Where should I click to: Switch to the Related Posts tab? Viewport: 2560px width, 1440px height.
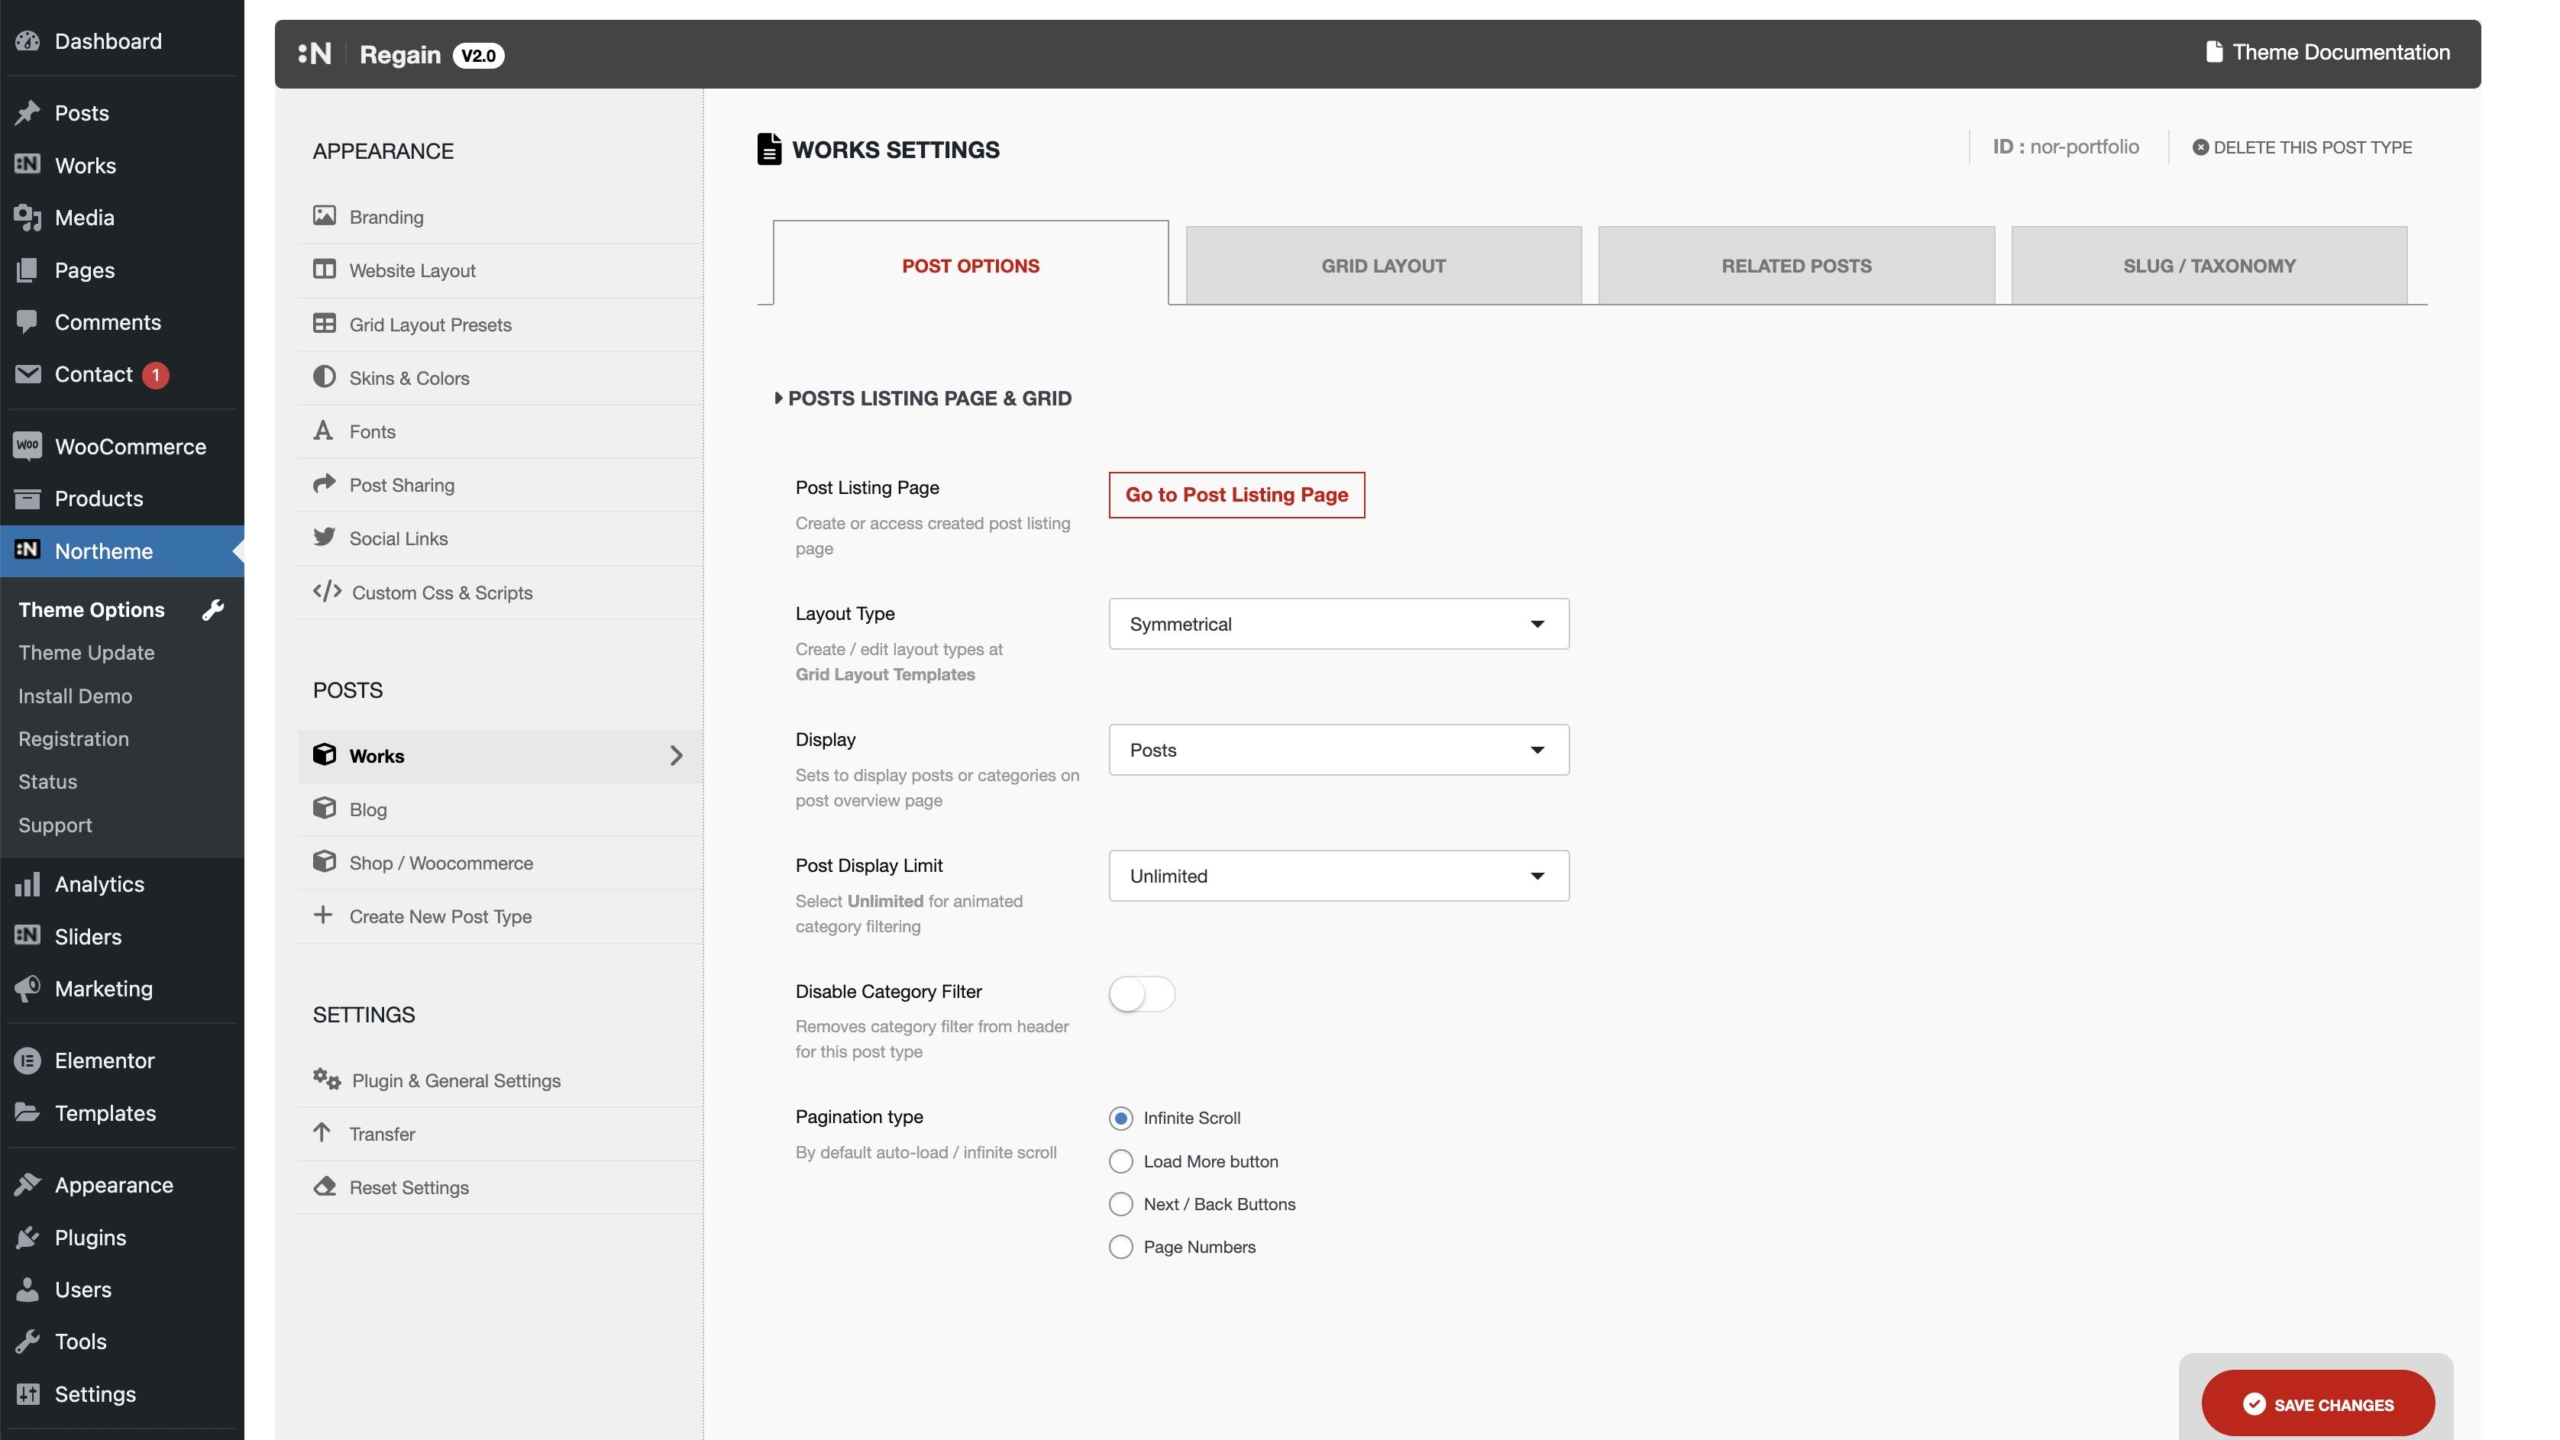(x=1796, y=265)
